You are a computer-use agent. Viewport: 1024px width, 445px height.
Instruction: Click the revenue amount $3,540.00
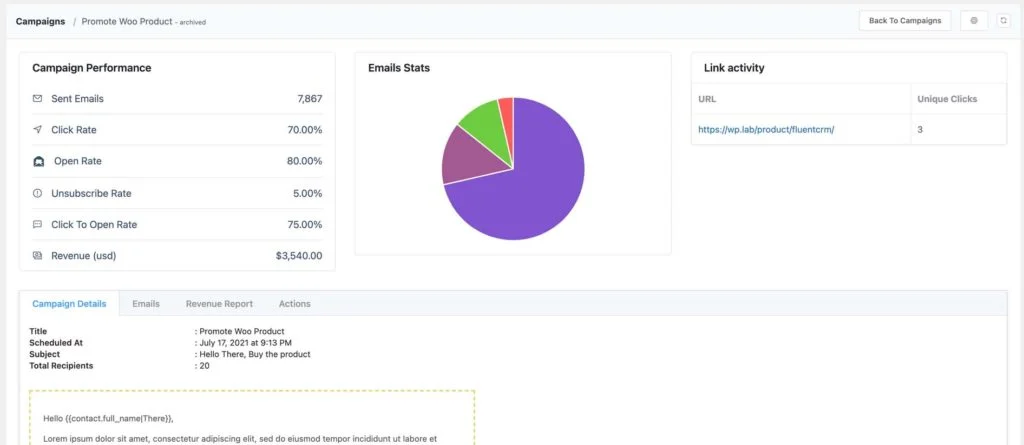(299, 255)
